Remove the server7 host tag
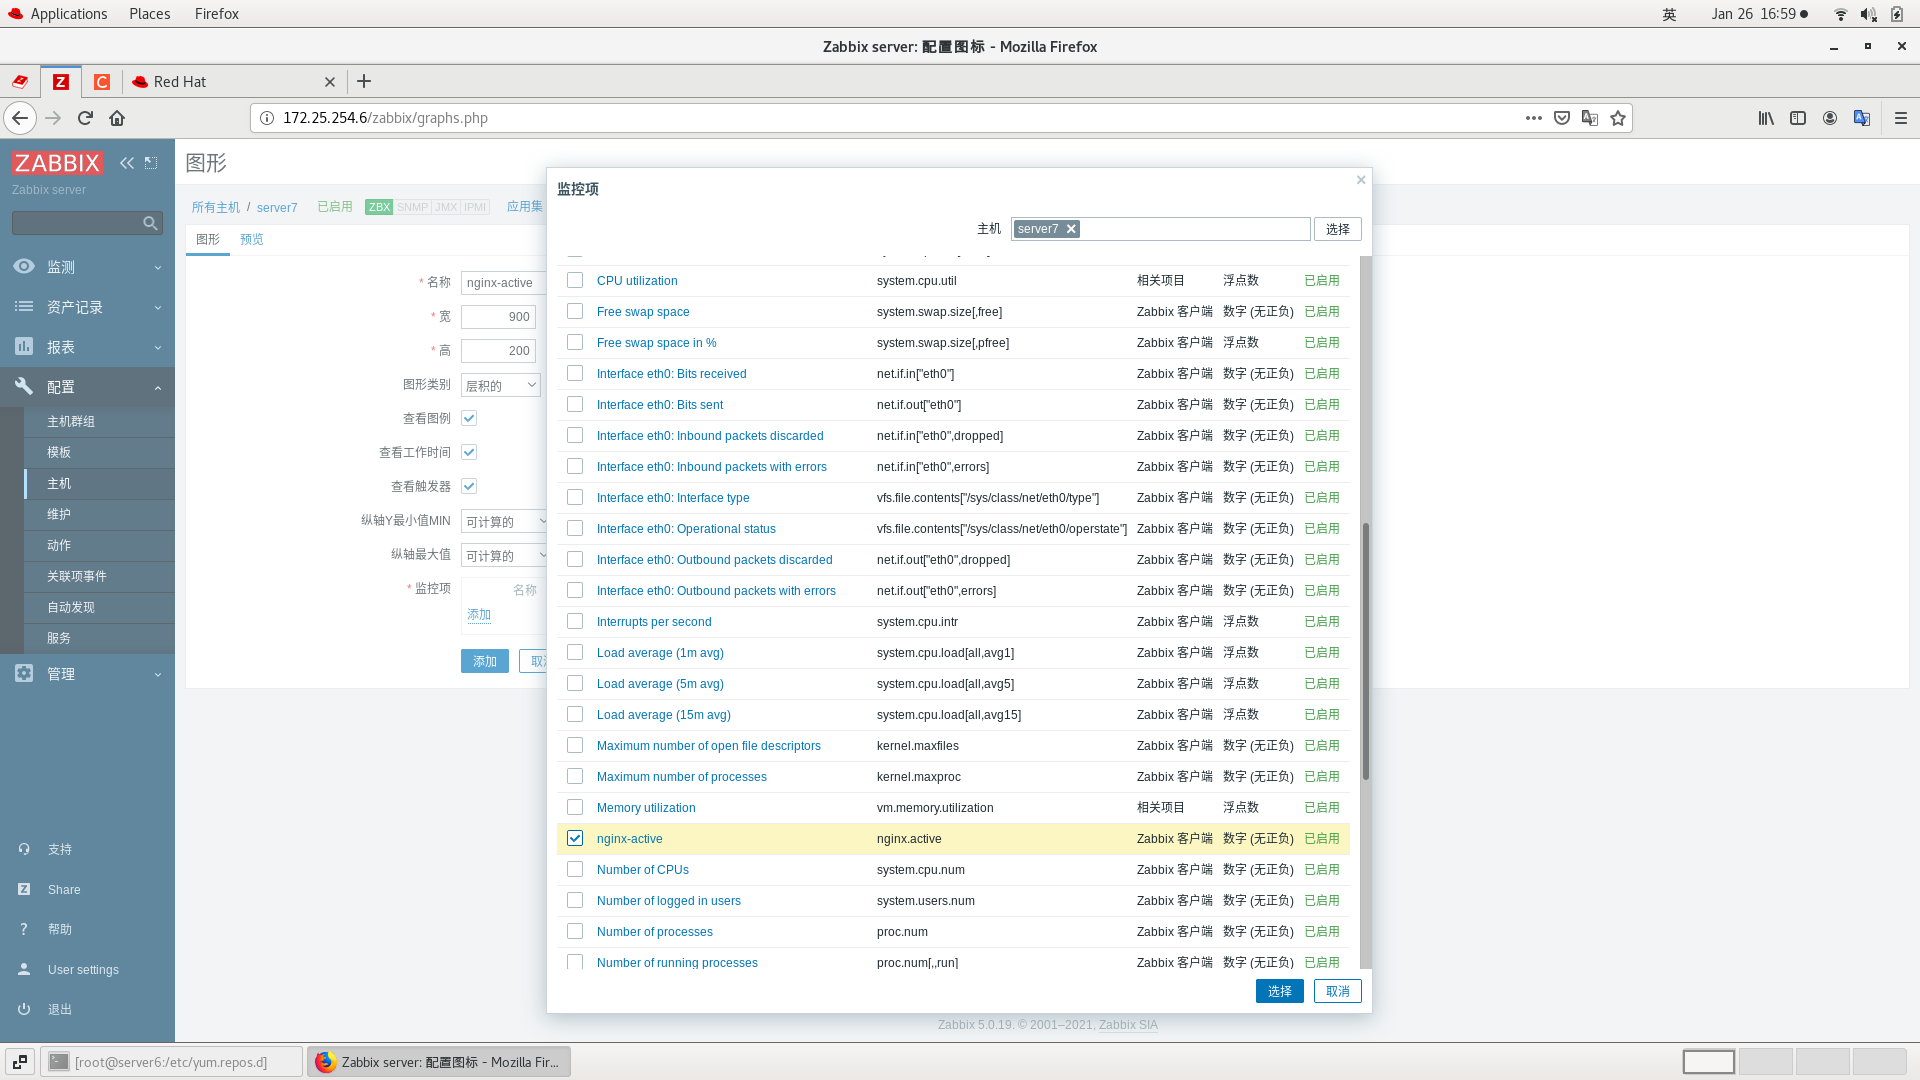This screenshot has height=1080, width=1920. (1071, 229)
